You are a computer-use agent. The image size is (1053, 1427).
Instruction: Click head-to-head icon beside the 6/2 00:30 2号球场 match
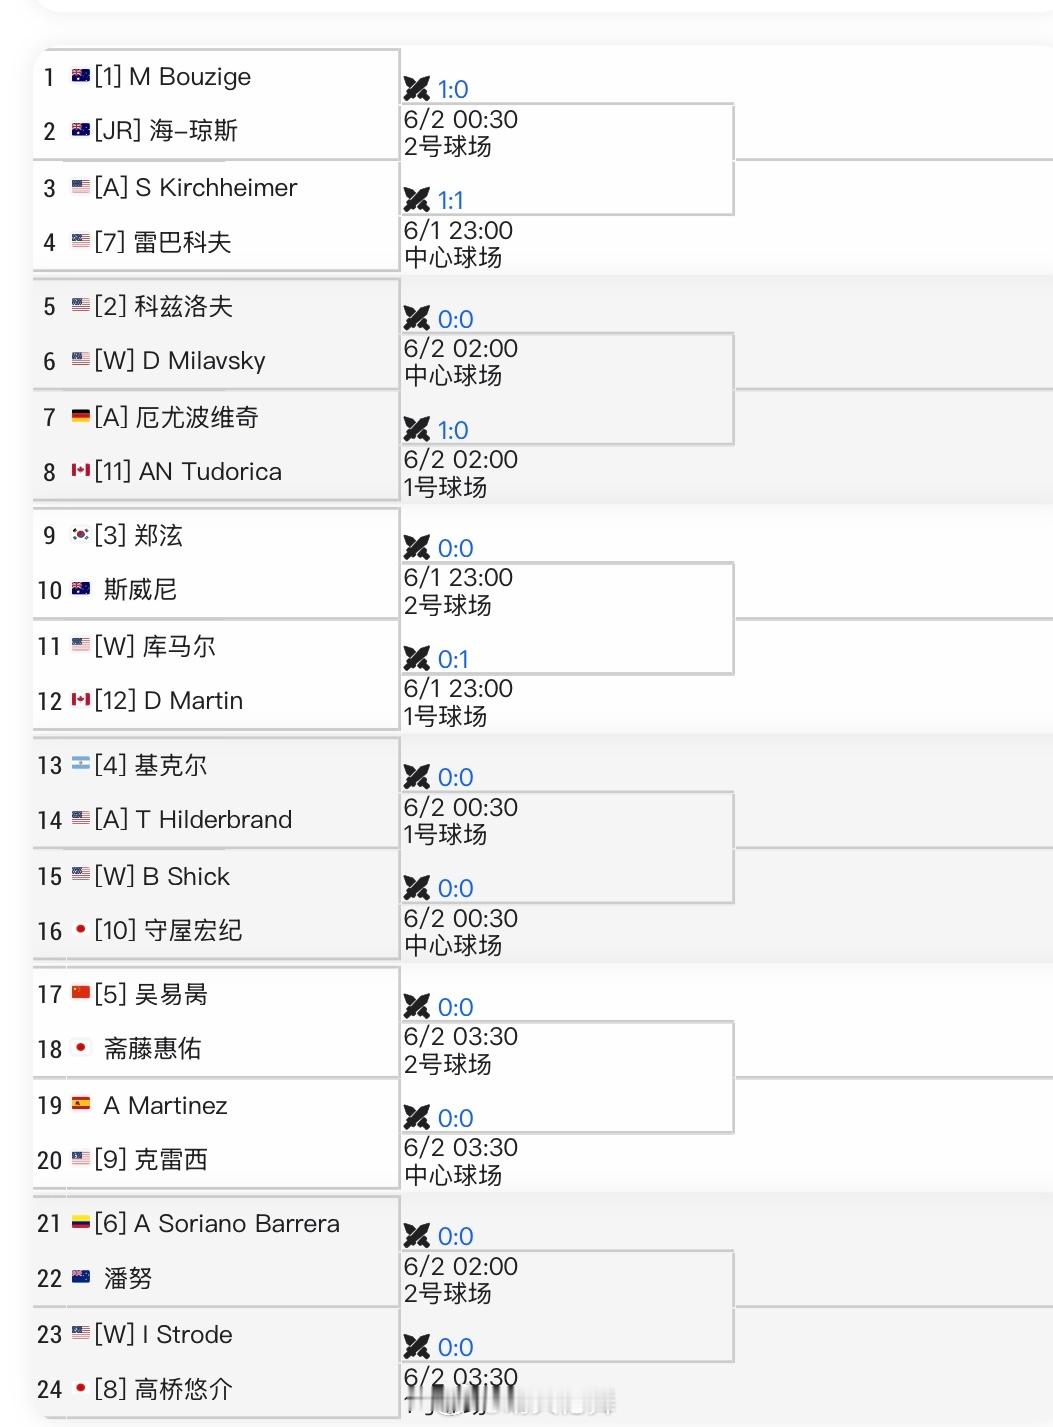click(416, 89)
